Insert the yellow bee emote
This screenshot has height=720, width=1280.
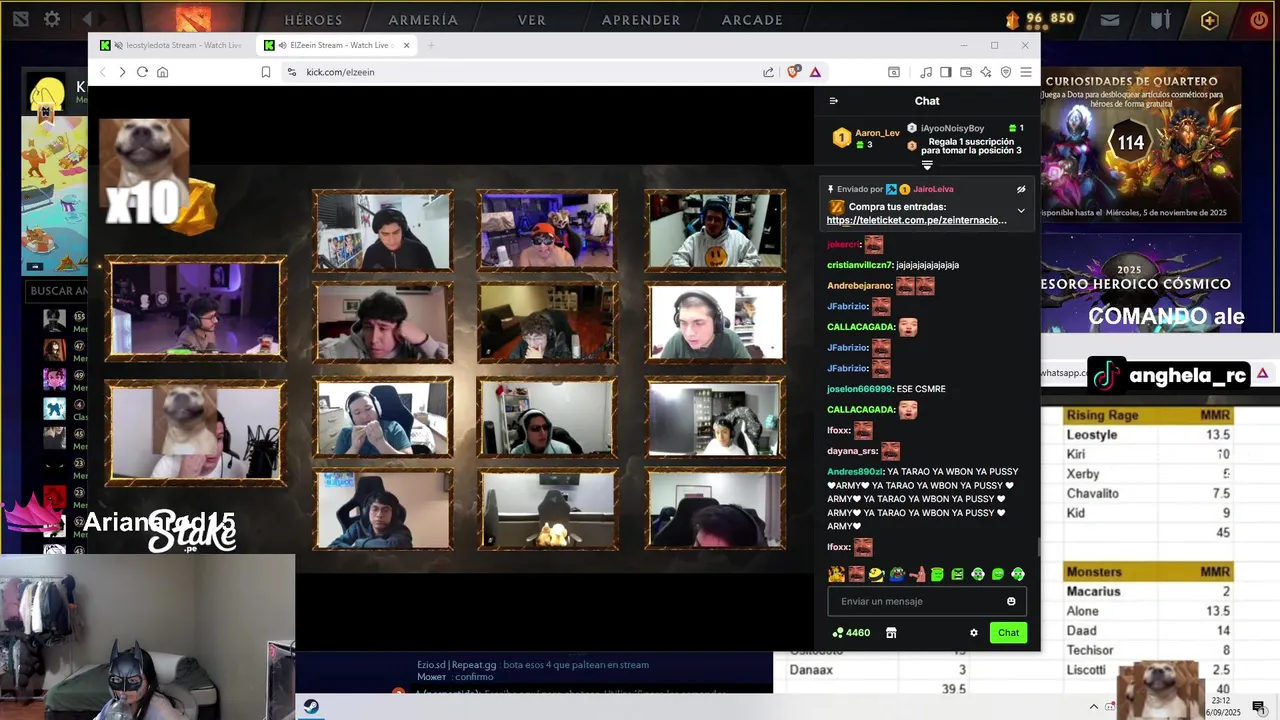[876, 574]
